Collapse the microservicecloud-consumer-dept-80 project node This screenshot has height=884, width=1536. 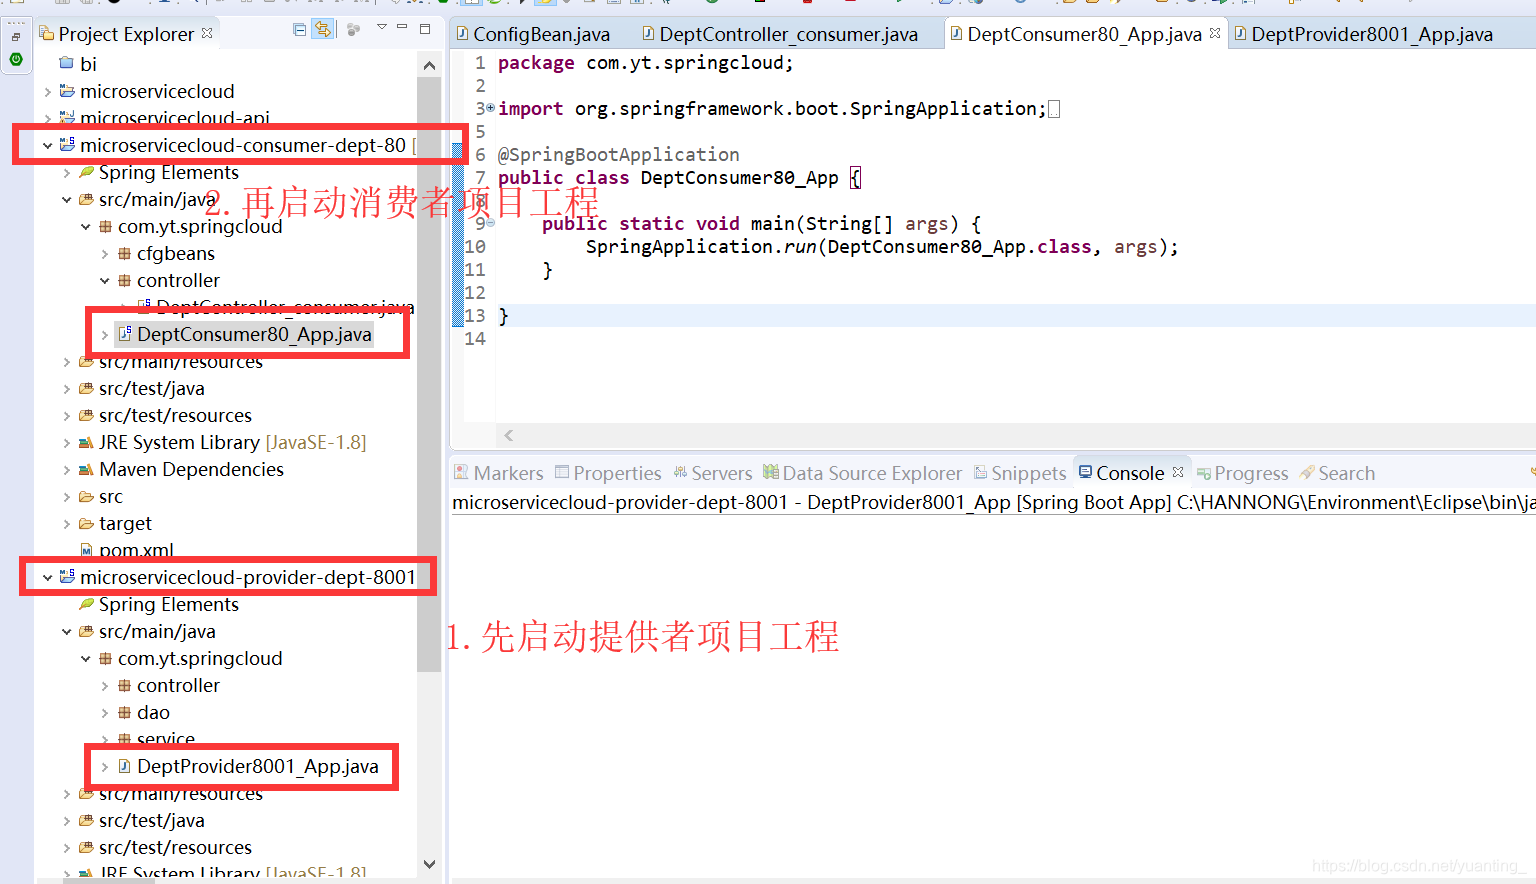[47, 145]
